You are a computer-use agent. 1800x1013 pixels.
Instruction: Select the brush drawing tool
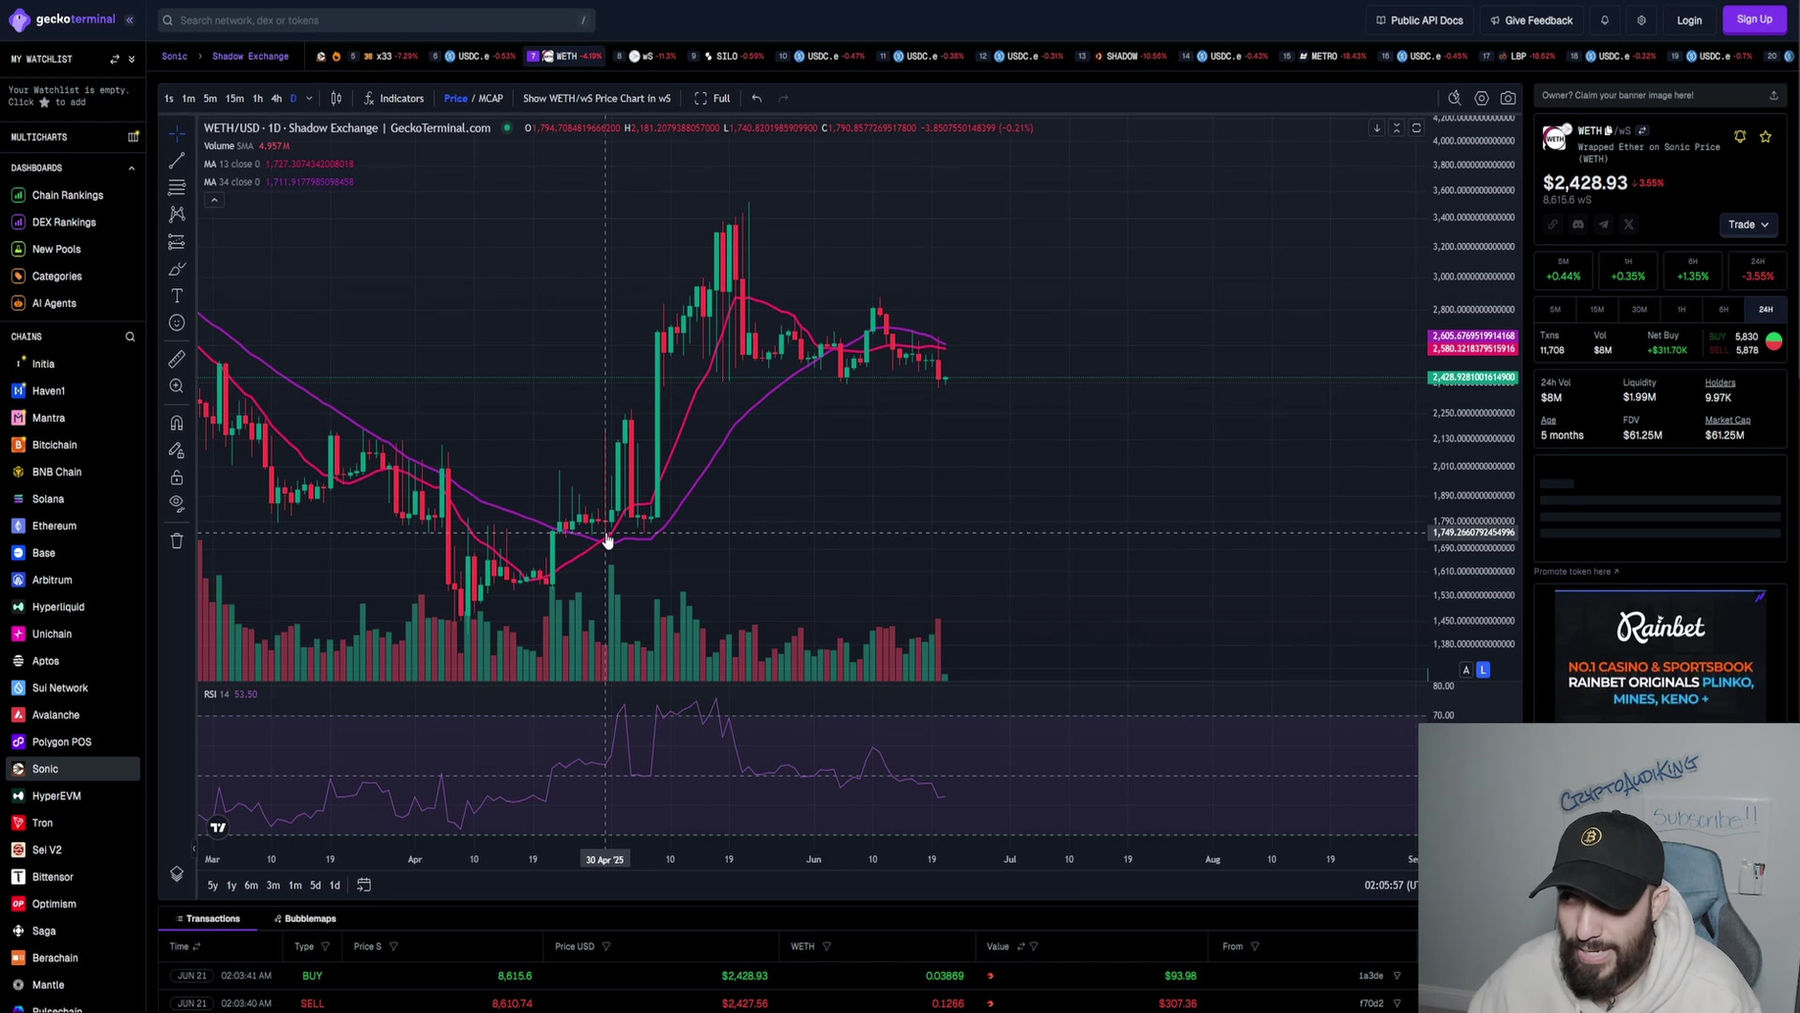tap(176, 269)
